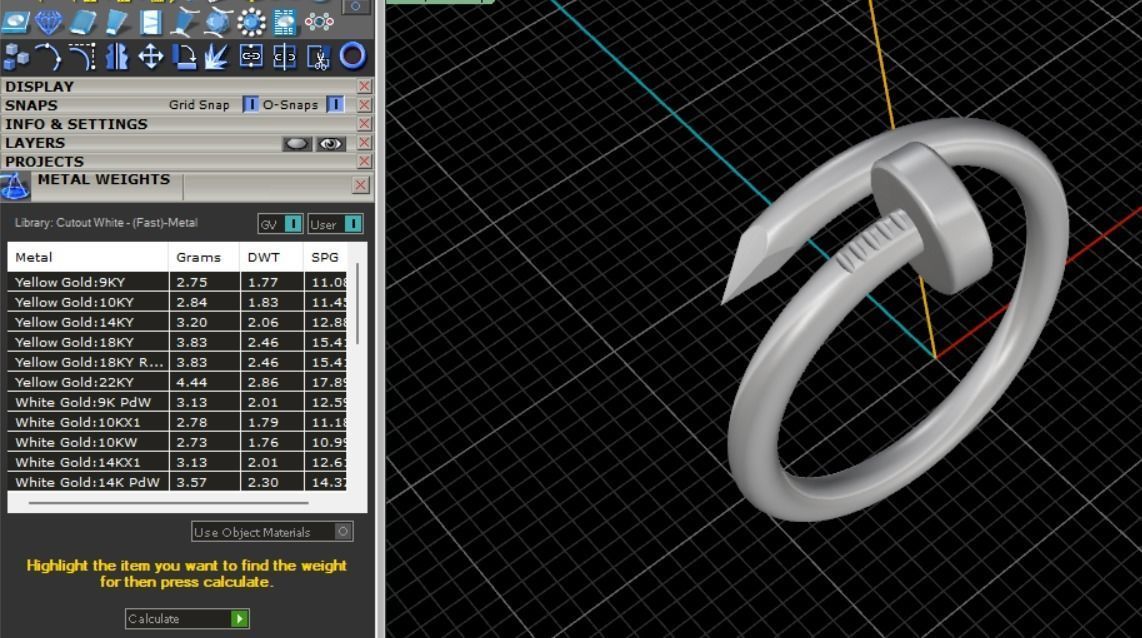Viewport: 1142px width, 638px height.
Task: Open the halo gem setting tool
Action: point(251,22)
